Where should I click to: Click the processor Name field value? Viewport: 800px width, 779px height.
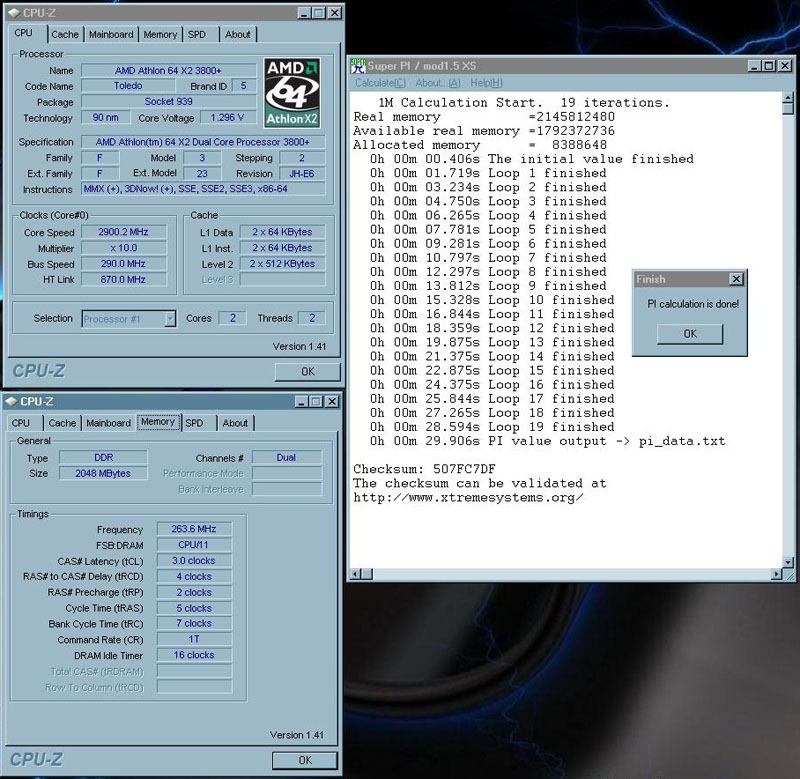168,70
